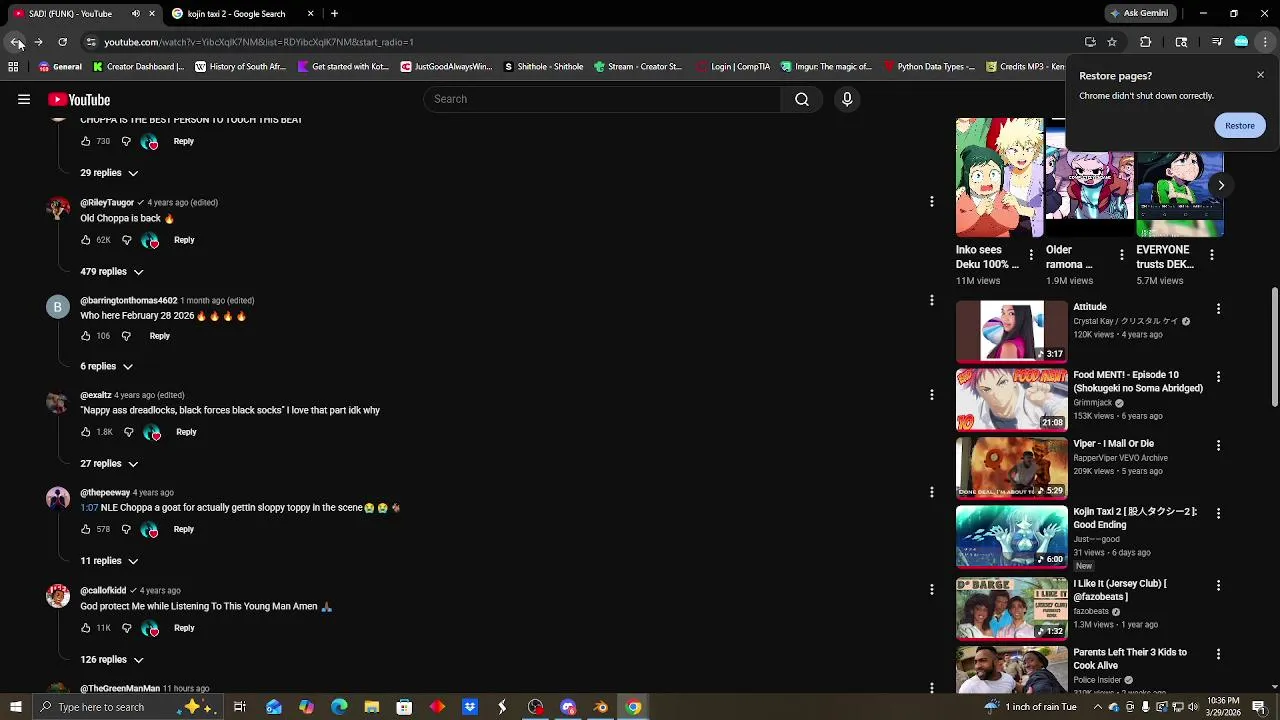Like the @exaltz comment
The height and width of the screenshot is (720, 1280).
point(86,432)
